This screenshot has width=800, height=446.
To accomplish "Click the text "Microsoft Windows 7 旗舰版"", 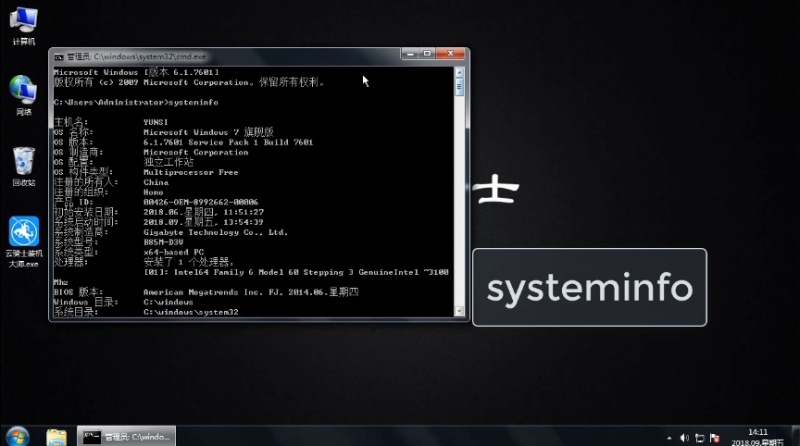I will pyautogui.click(x=208, y=132).
